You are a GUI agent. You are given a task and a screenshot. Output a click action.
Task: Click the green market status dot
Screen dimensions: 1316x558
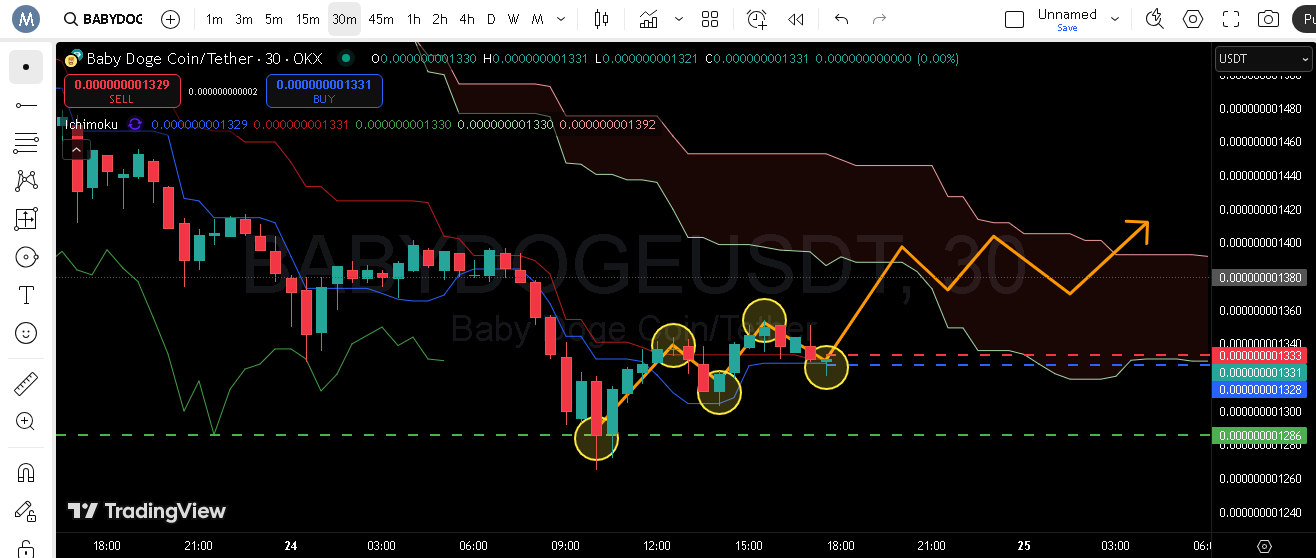(346, 59)
